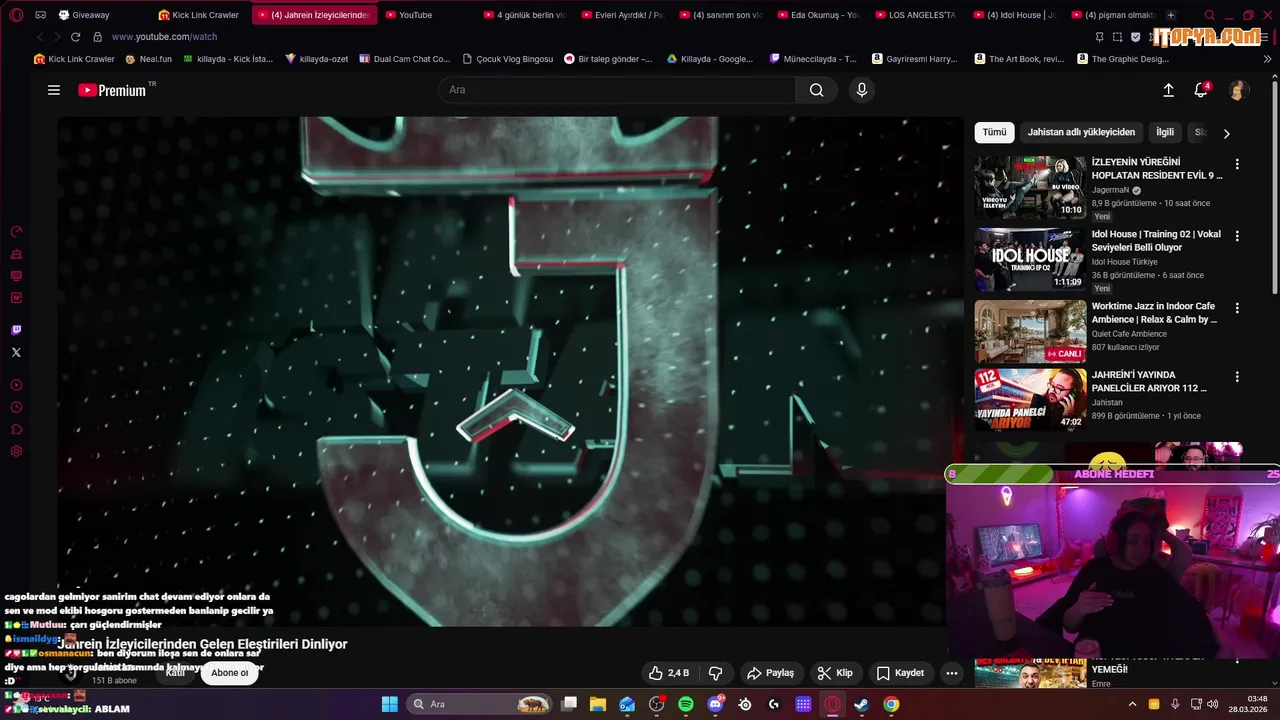Show hidden bookmarks with double chevron
1280x720 pixels.
click(x=1268, y=59)
